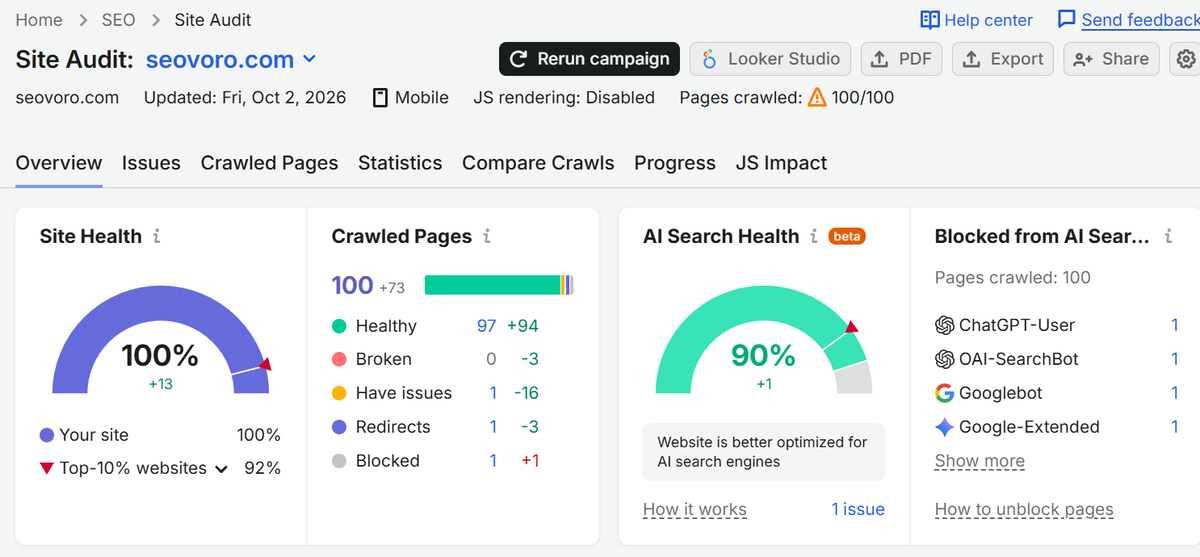Viewport: 1200px width, 557px height.
Task: Click the ChatGPT-User logo icon
Action: [944, 325]
